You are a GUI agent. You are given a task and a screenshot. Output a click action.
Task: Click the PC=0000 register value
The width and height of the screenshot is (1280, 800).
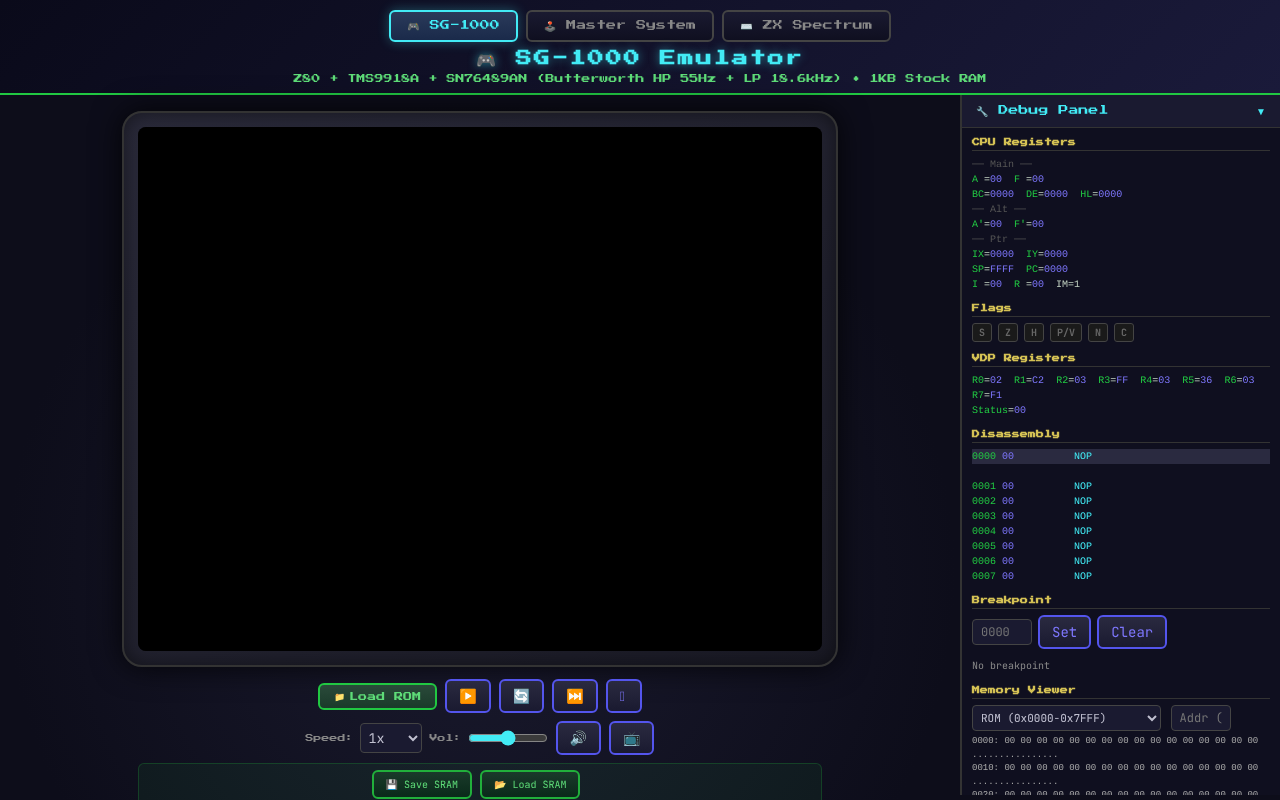[x=1047, y=269]
